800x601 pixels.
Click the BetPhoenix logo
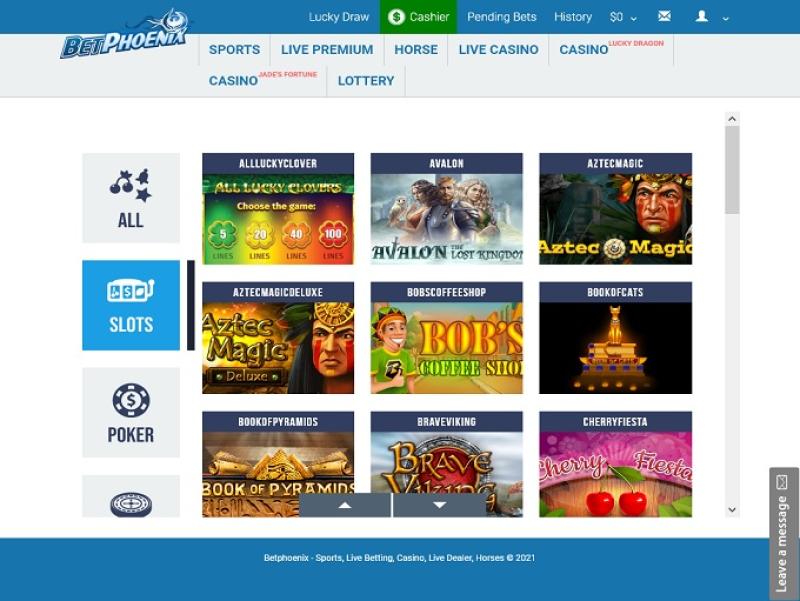(125, 35)
